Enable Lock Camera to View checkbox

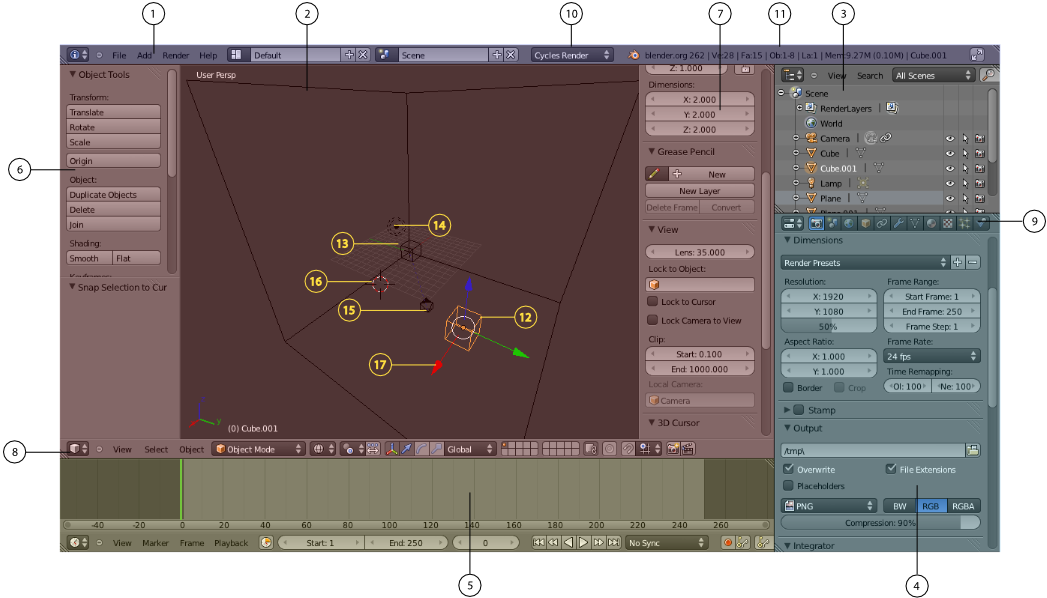[x=652, y=320]
